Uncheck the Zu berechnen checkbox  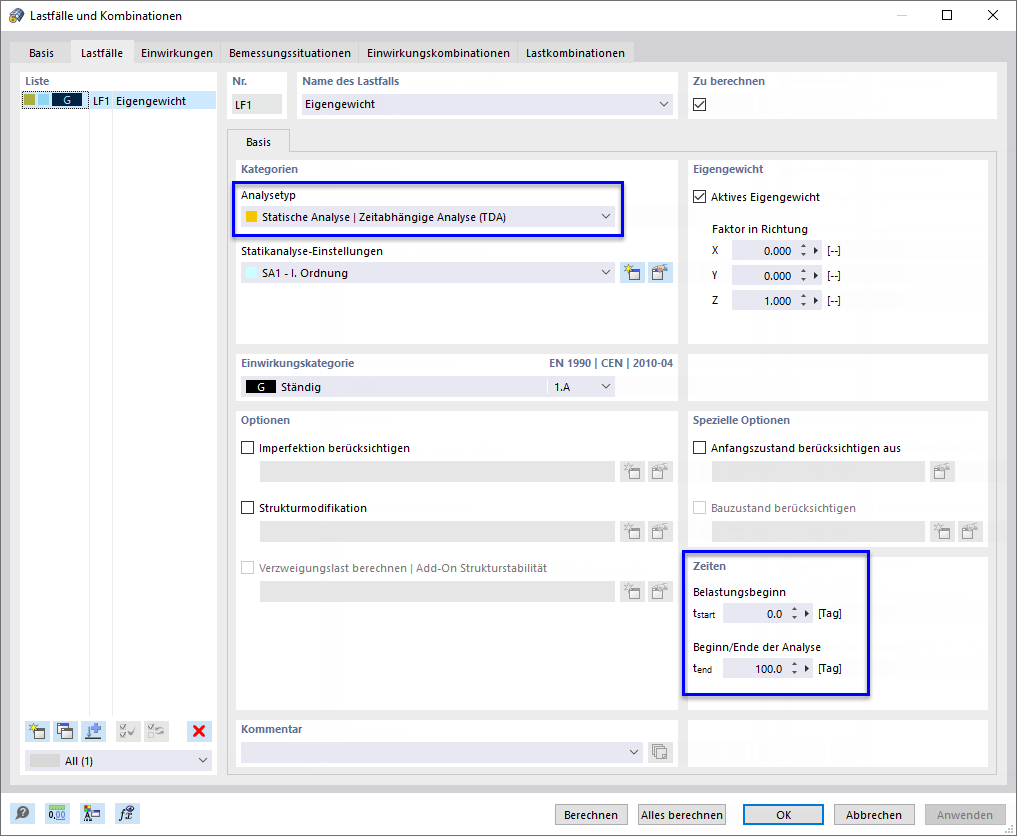(698, 102)
